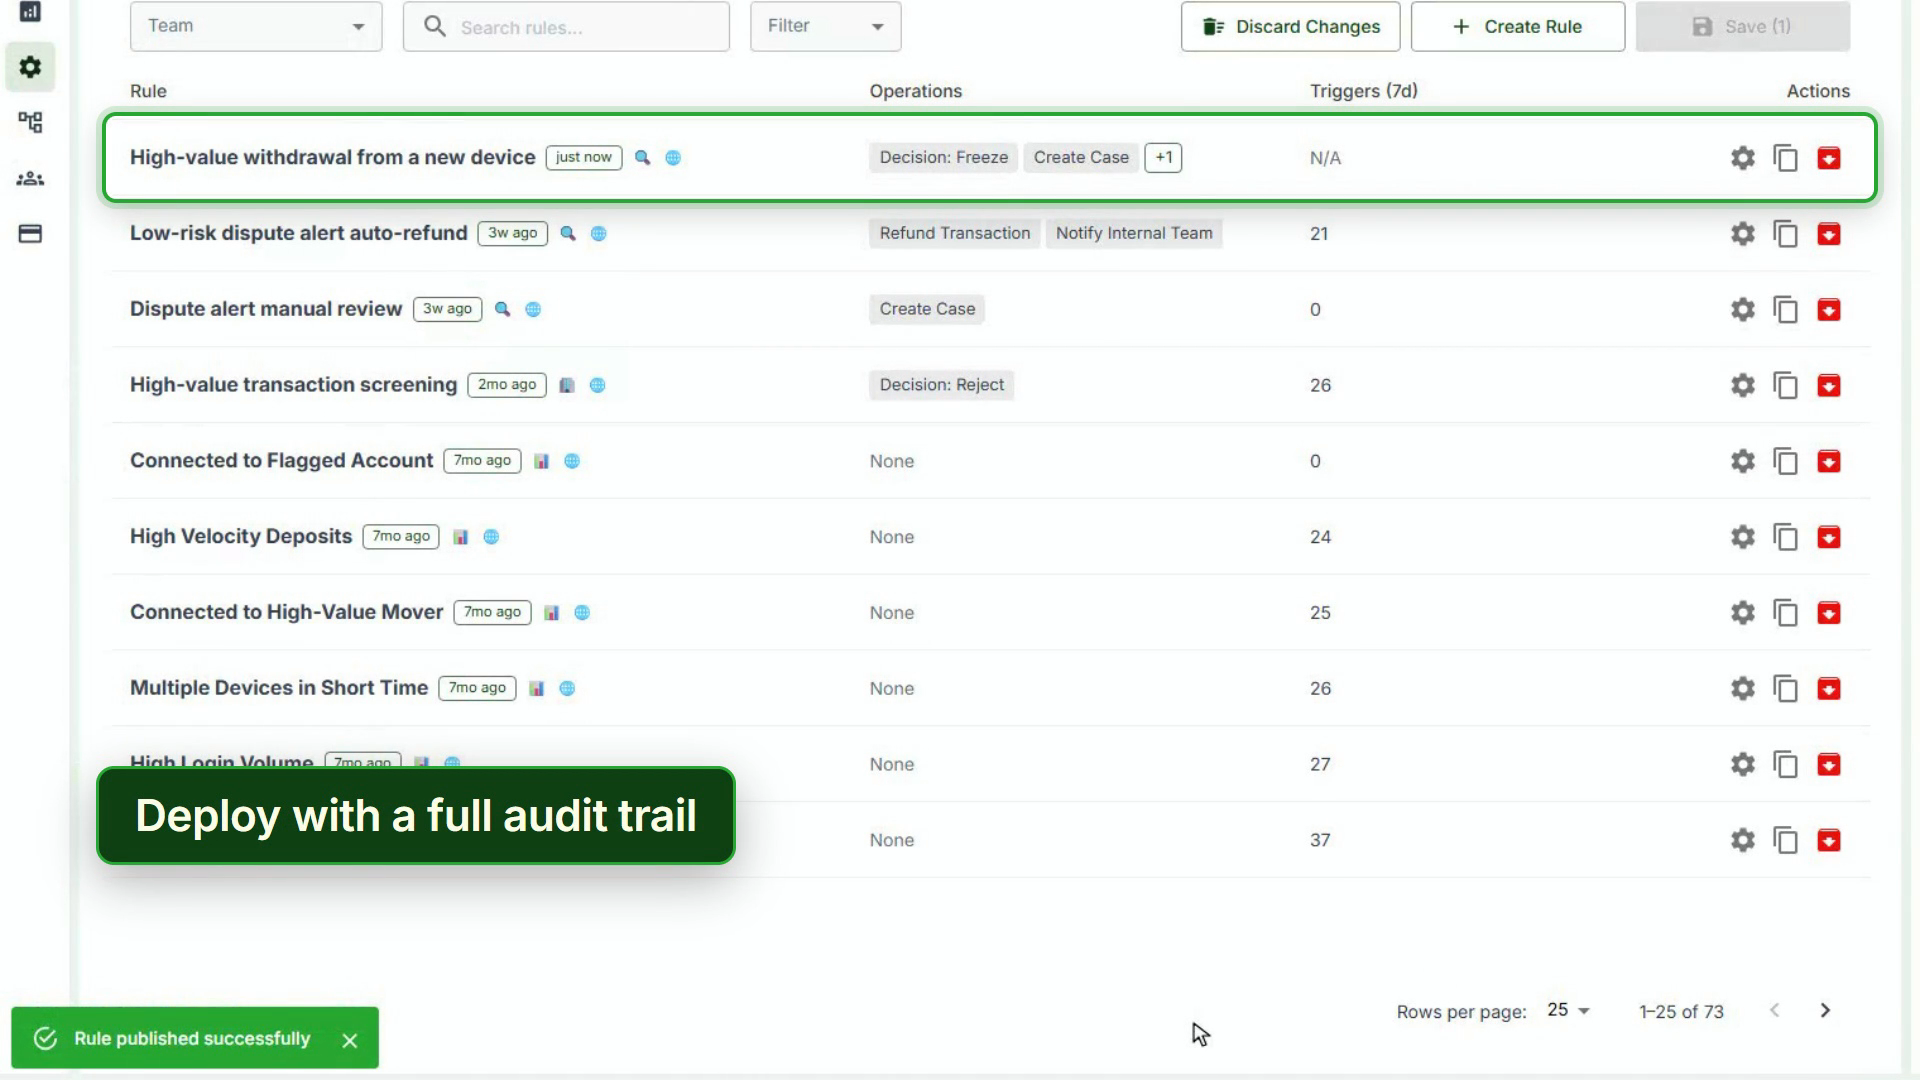Click the magnifier icon beside Dispute alert manual review
The image size is (1920, 1080).
coord(502,309)
